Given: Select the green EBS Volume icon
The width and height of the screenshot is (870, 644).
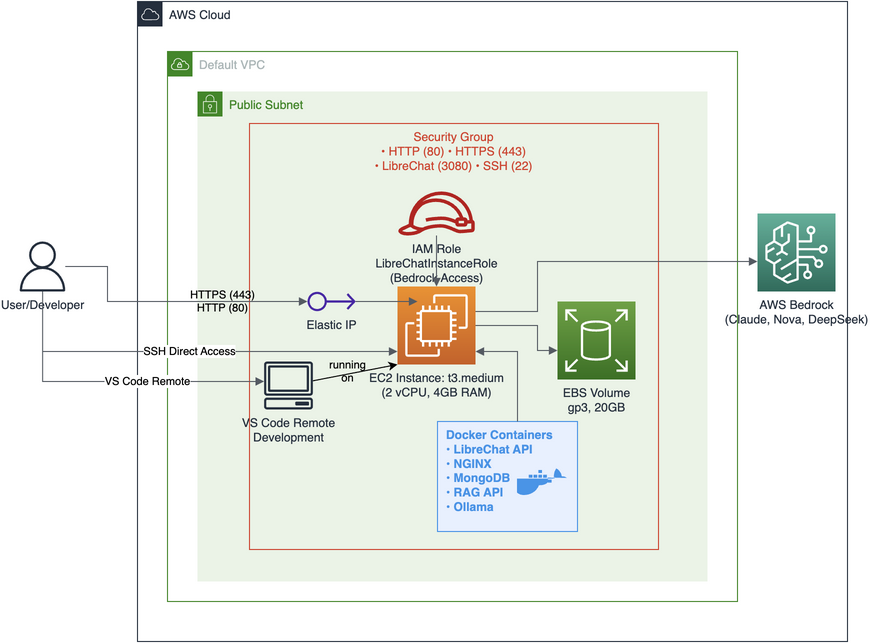Looking at the screenshot, I should click(596, 341).
